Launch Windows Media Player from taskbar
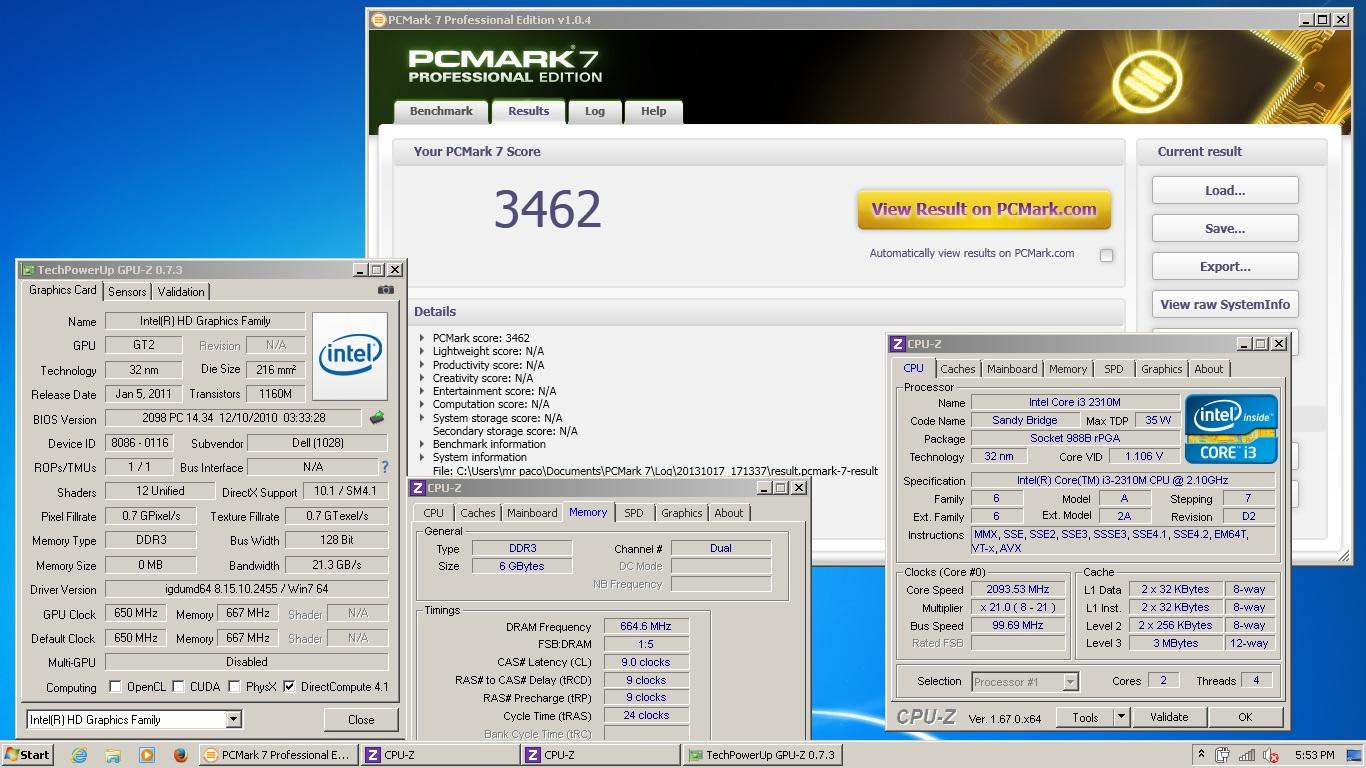The image size is (1366, 768). point(147,755)
